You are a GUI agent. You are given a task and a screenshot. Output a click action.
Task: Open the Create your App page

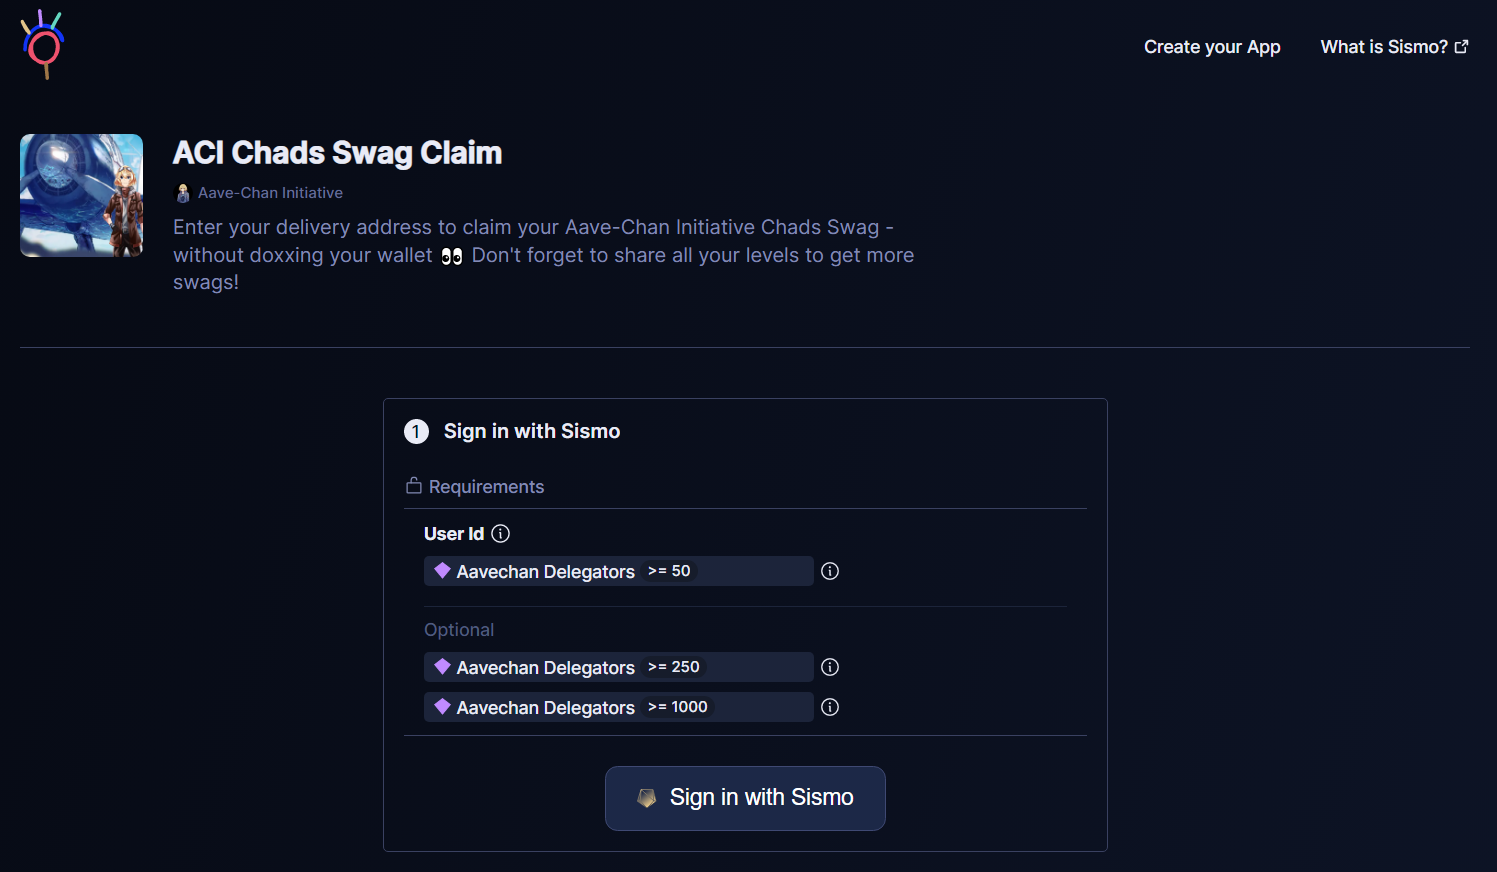click(1212, 47)
